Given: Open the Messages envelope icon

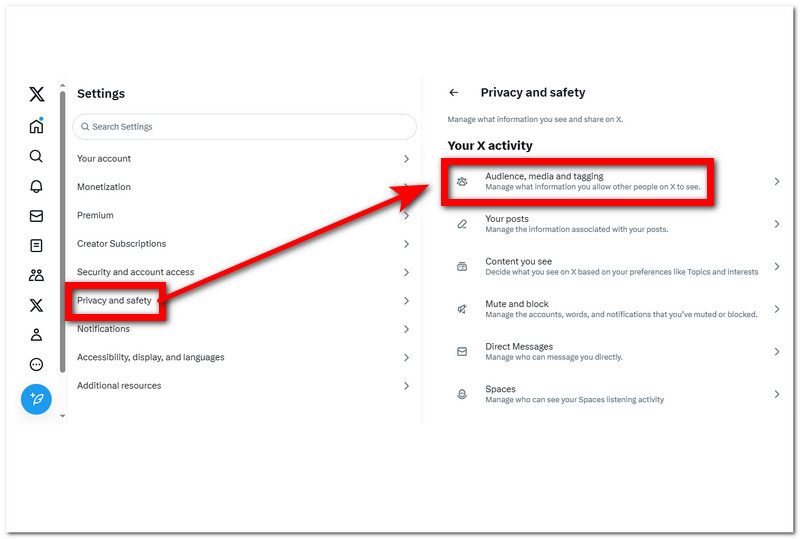Looking at the screenshot, I should click(x=36, y=216).
